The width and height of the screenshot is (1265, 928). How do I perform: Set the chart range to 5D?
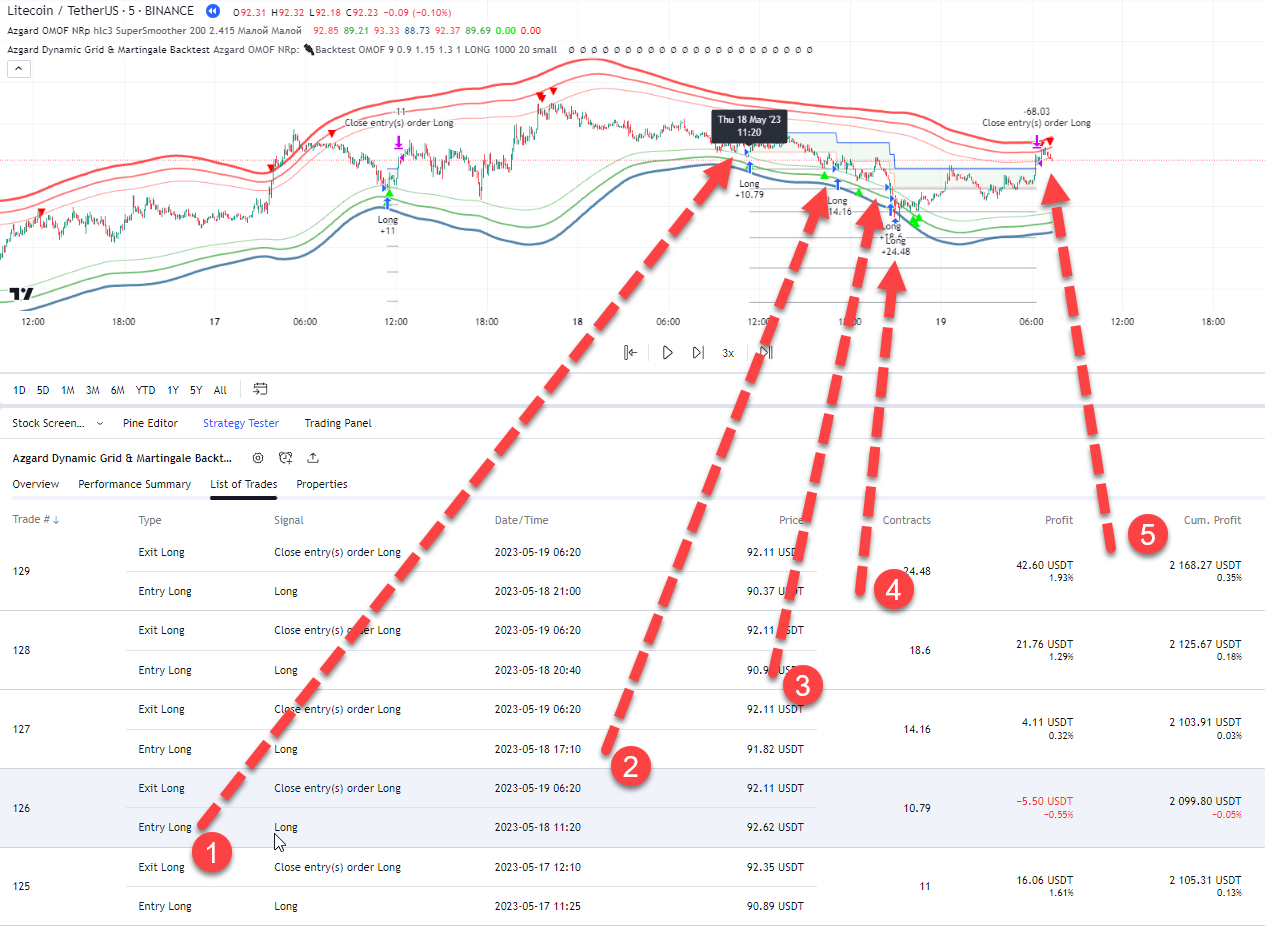click(x=43, y=390)
